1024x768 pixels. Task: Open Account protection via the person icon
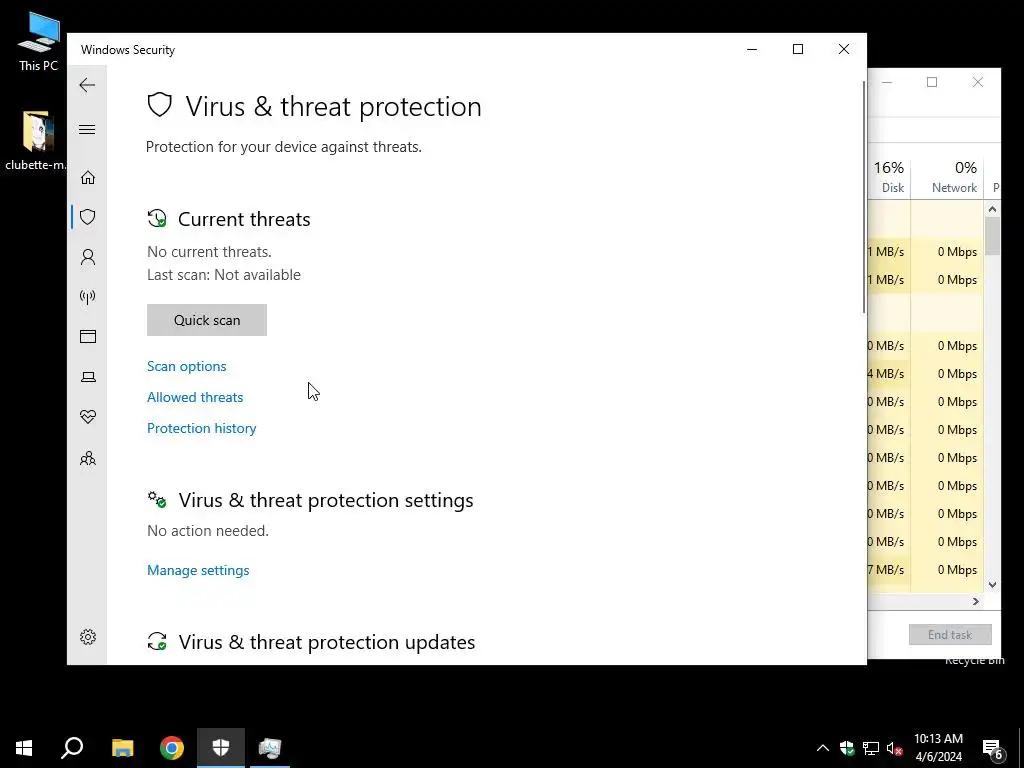click(88, 257)
